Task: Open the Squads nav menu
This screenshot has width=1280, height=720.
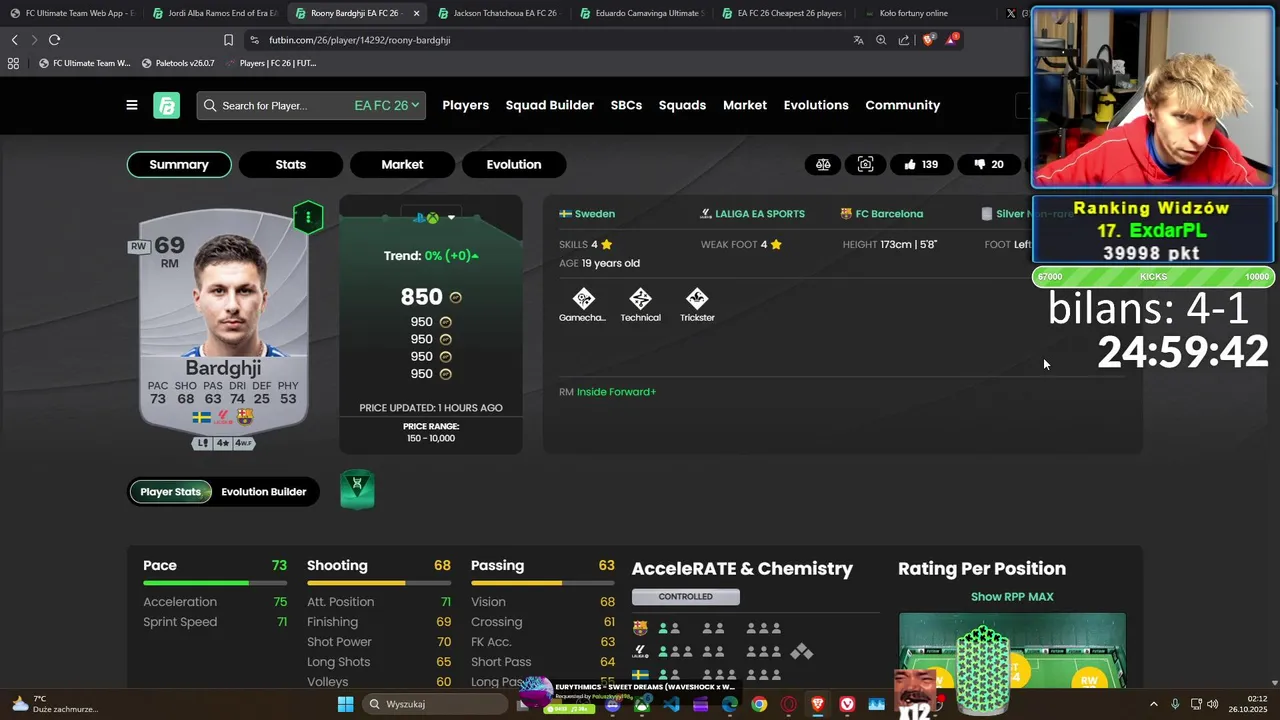Action: pyautogui.click(x=682, y=105)
